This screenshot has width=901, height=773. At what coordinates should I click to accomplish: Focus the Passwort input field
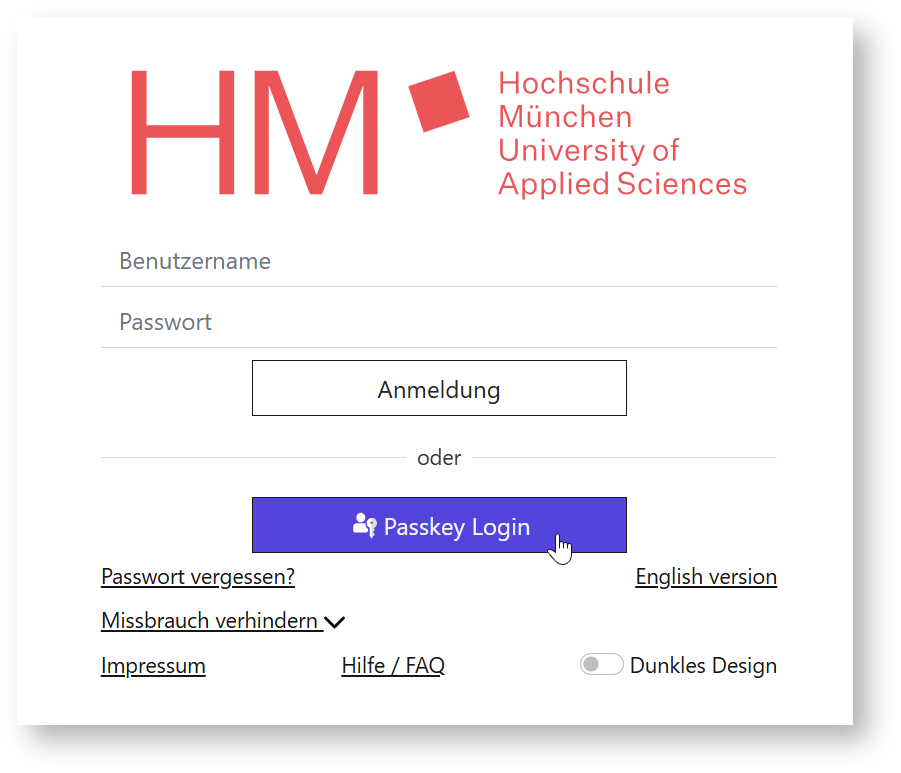pyautogui.click(x=439, y=323)
